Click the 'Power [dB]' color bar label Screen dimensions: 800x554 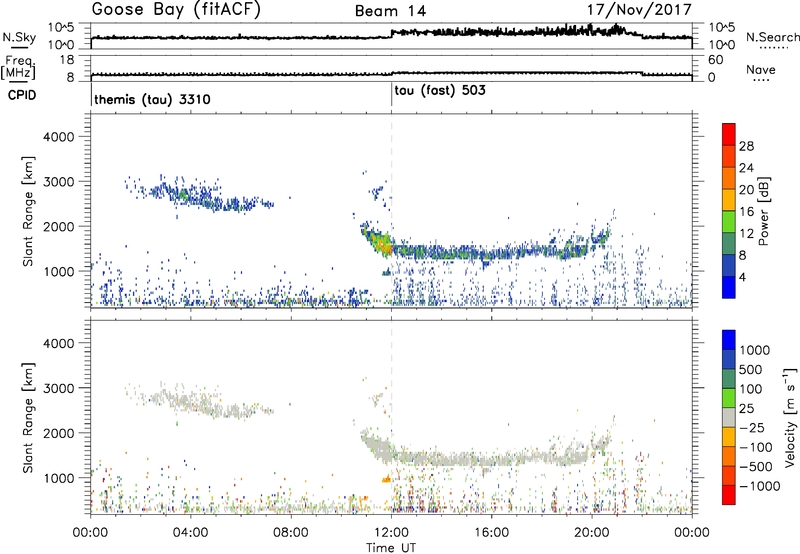pos(764,211)
